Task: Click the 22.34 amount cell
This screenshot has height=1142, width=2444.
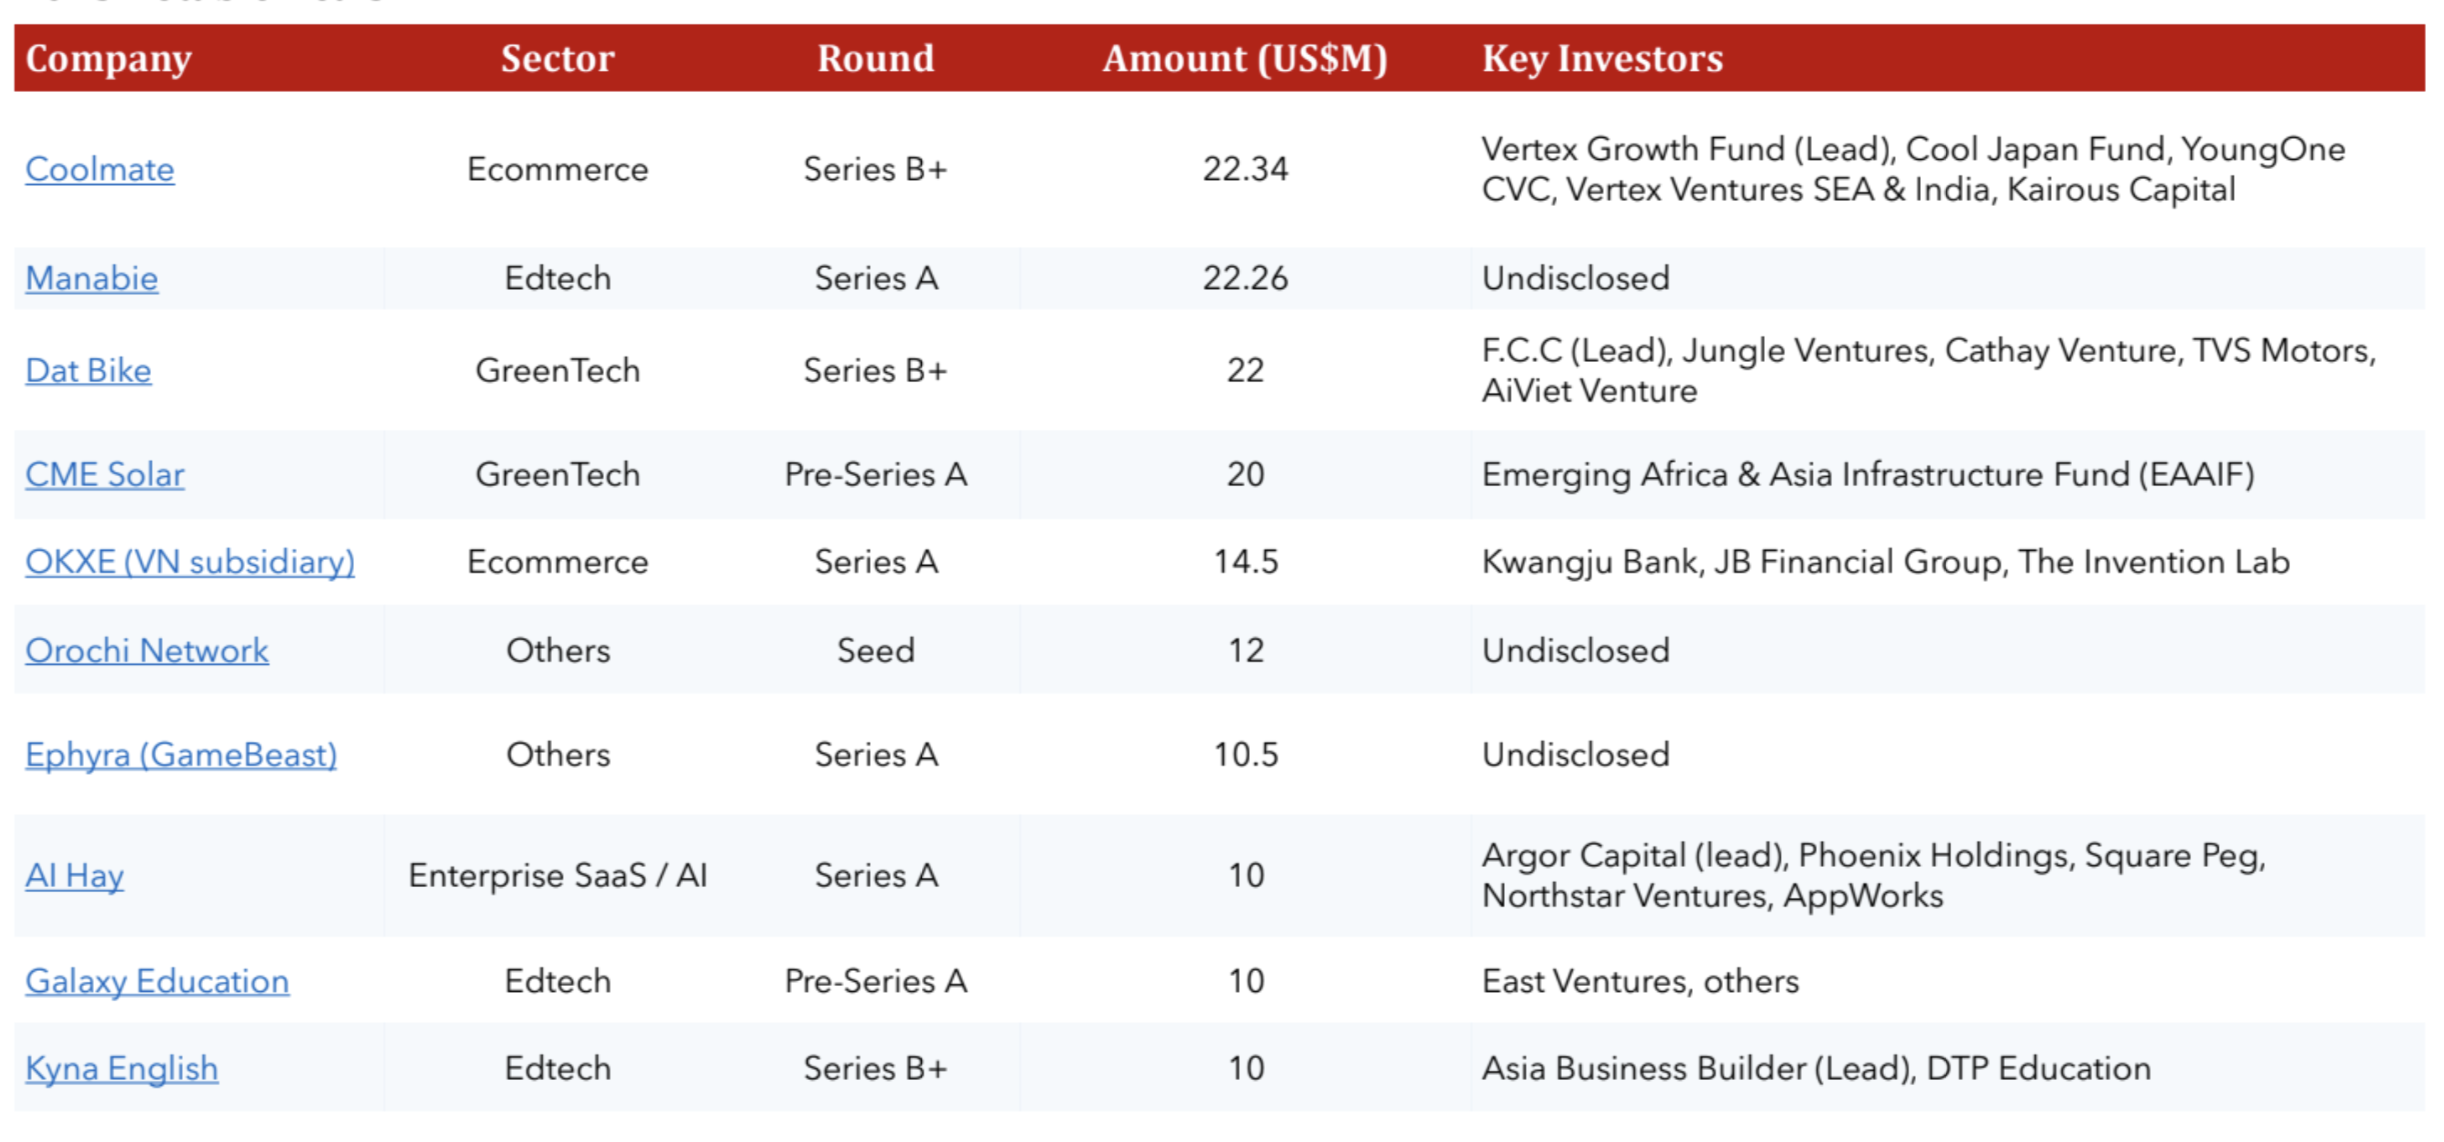Action: (x=1245, y=169)
